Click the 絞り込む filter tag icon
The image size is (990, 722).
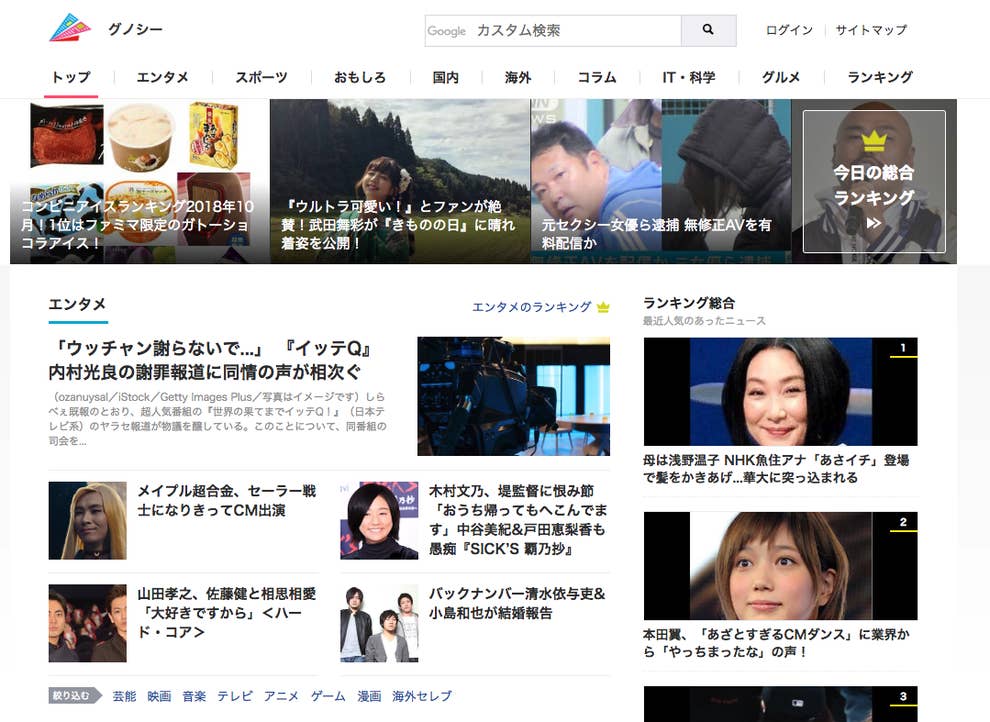pos(74,696)
